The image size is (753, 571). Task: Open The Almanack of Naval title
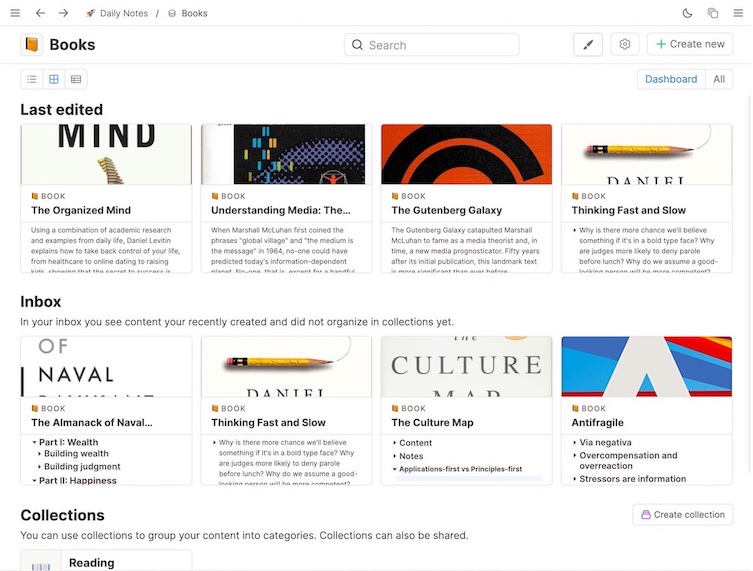click(92, 423)
